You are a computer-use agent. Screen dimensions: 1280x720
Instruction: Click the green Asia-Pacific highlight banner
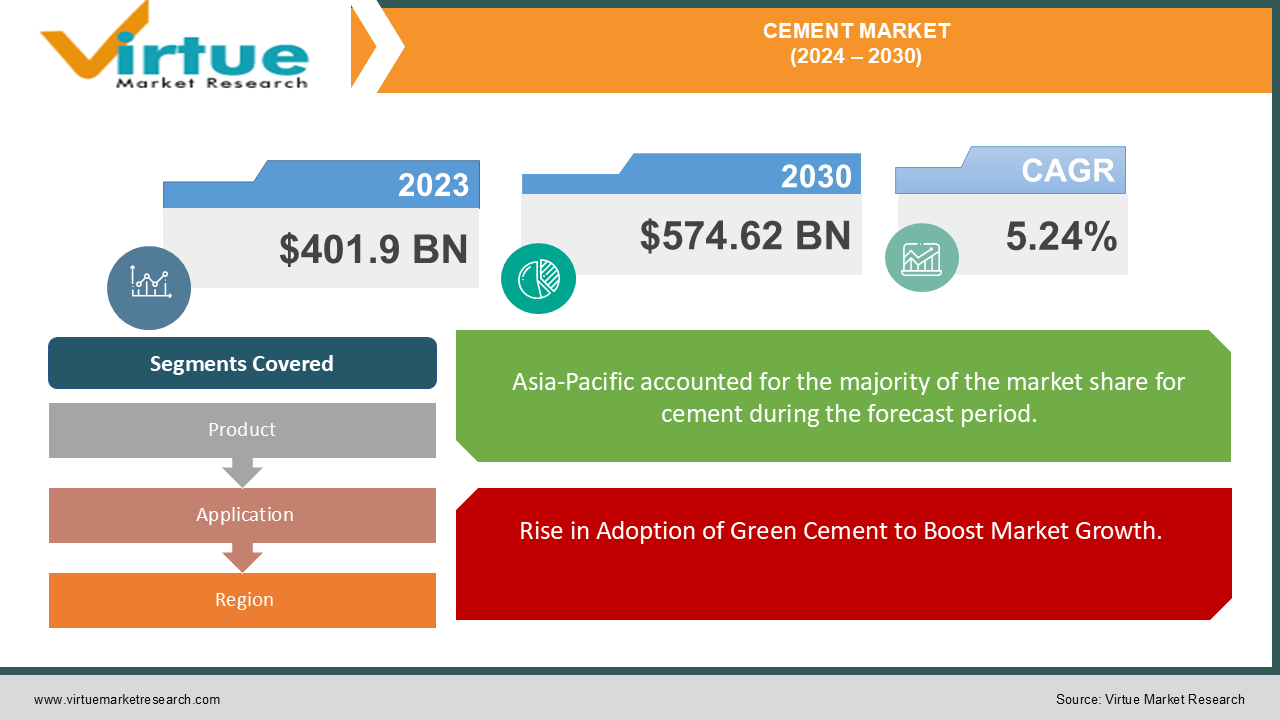845,396
